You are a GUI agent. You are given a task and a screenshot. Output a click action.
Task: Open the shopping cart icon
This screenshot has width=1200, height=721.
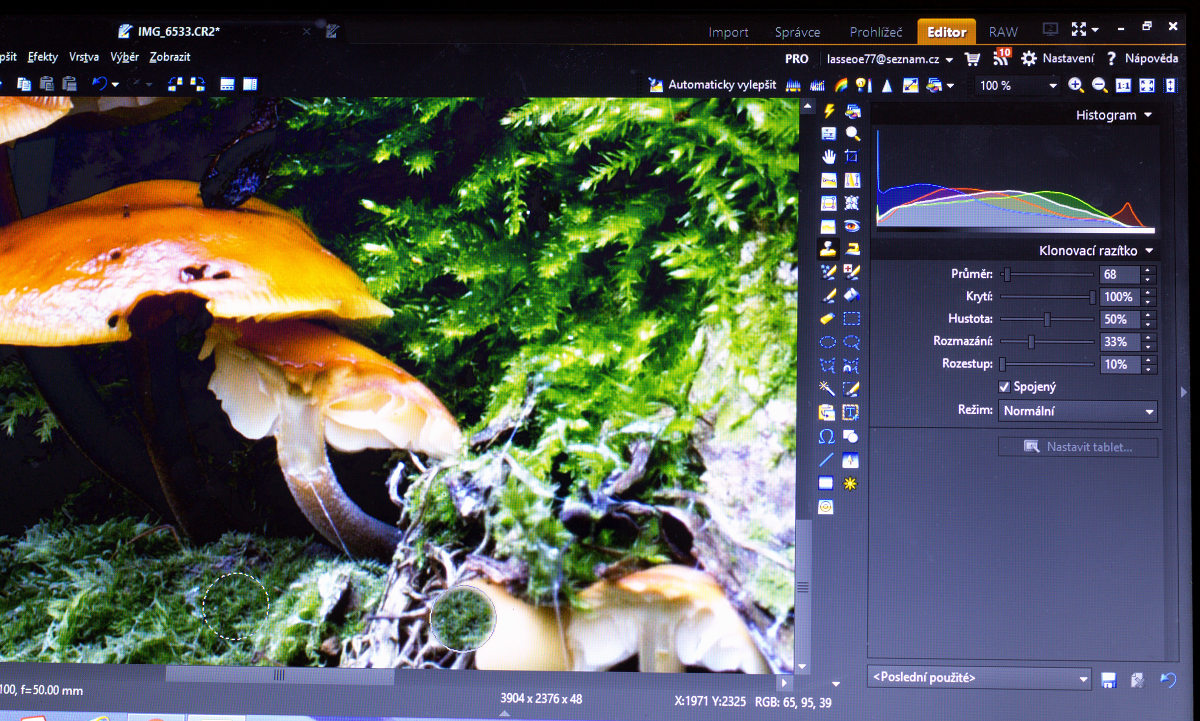pos(972,59)
